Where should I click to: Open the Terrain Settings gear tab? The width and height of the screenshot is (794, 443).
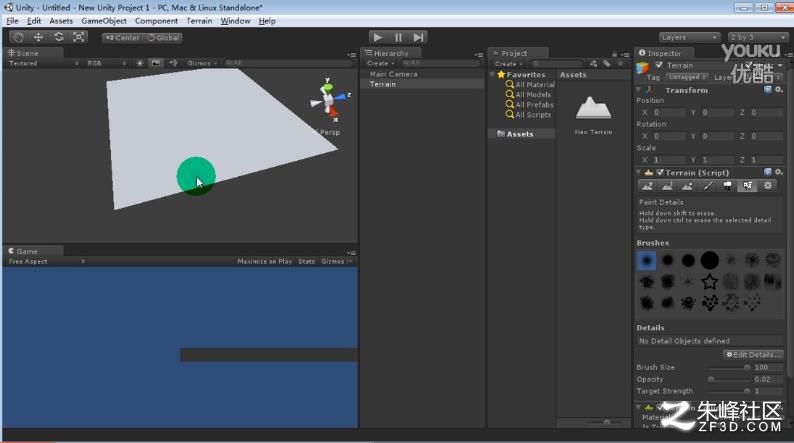pos(768,186)
